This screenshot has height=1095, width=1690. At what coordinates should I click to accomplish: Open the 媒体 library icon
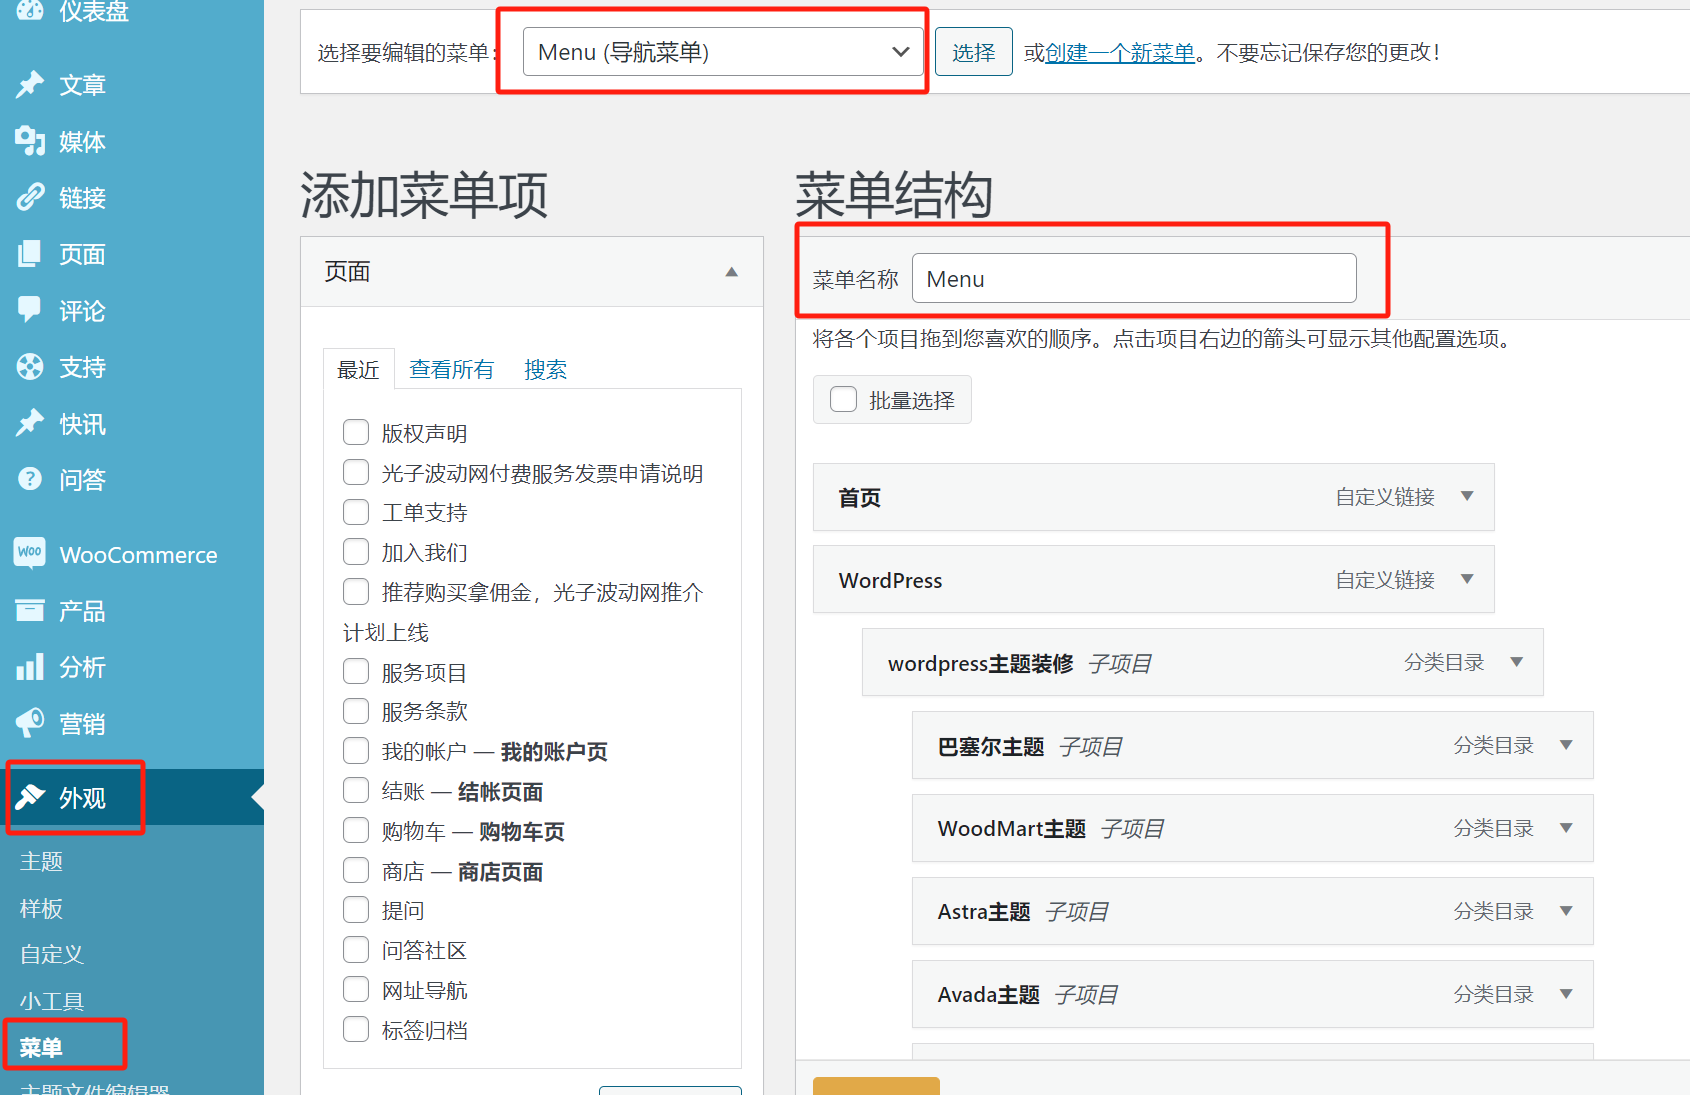30,141
